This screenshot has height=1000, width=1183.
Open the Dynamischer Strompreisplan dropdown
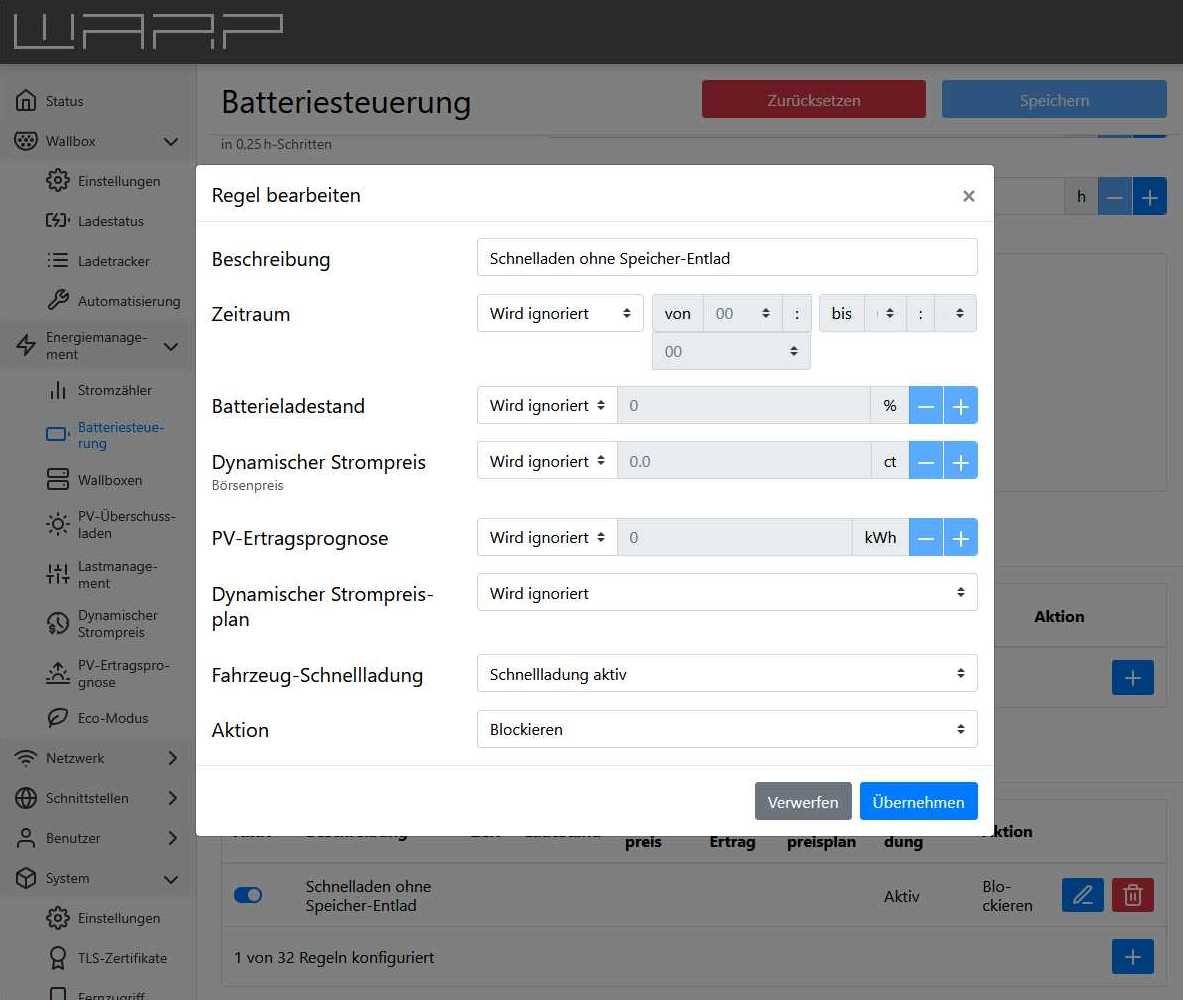726,593
